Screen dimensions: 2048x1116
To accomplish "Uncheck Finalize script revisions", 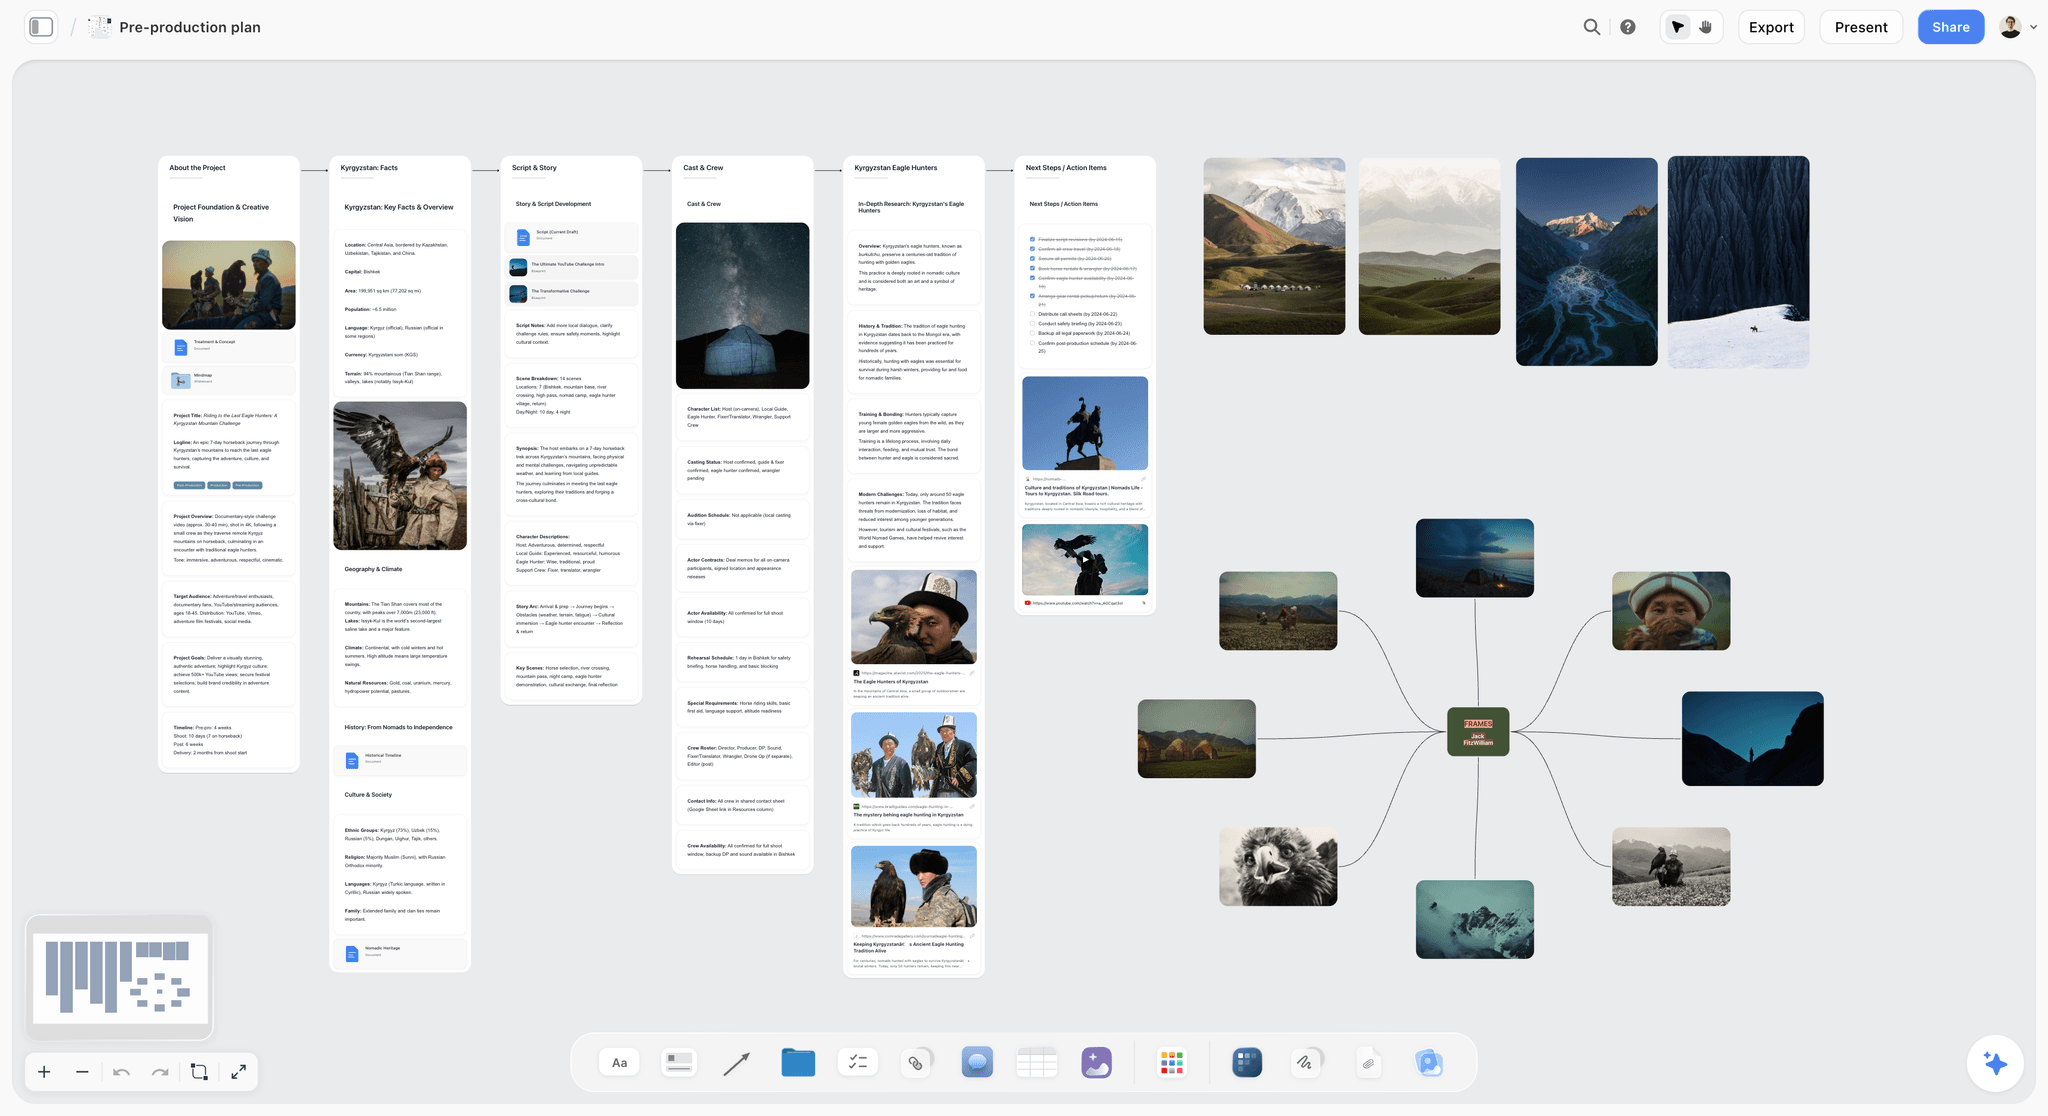I will pos(1032,239).
